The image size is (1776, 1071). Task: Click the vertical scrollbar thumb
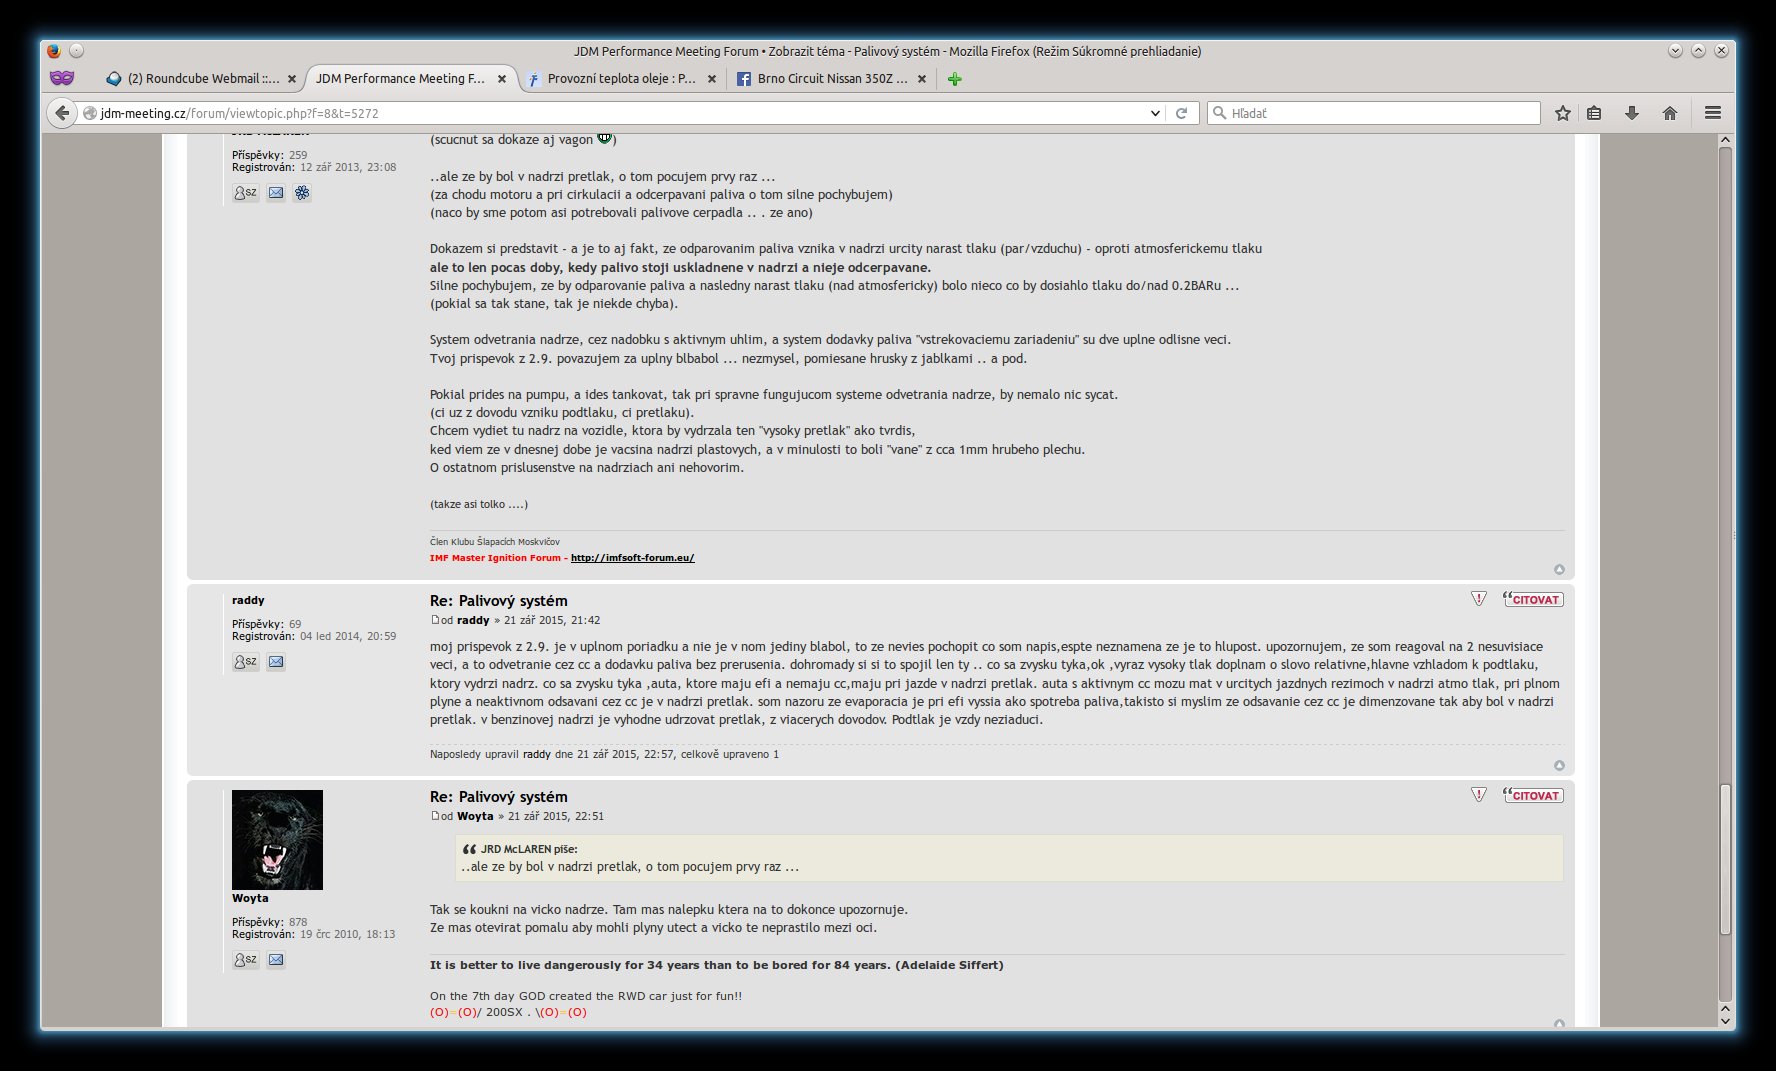[x=1725, y=860]
